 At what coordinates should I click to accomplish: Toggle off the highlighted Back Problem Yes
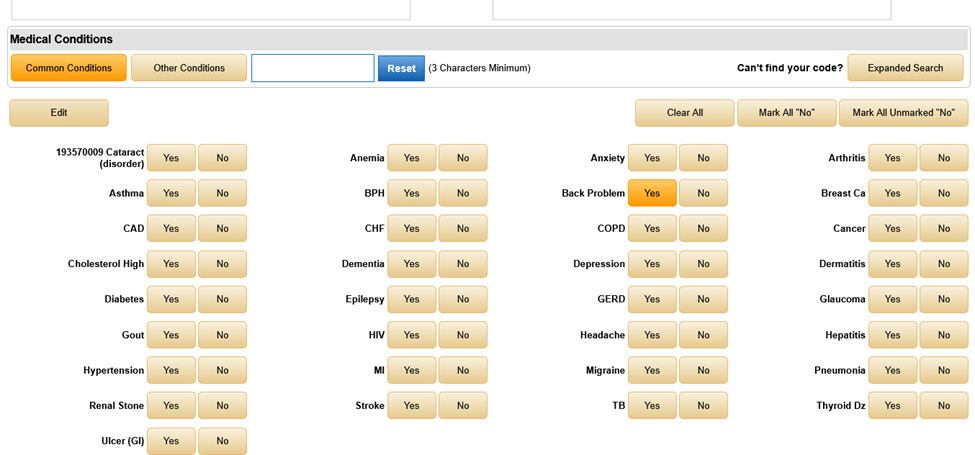[652, 193]
